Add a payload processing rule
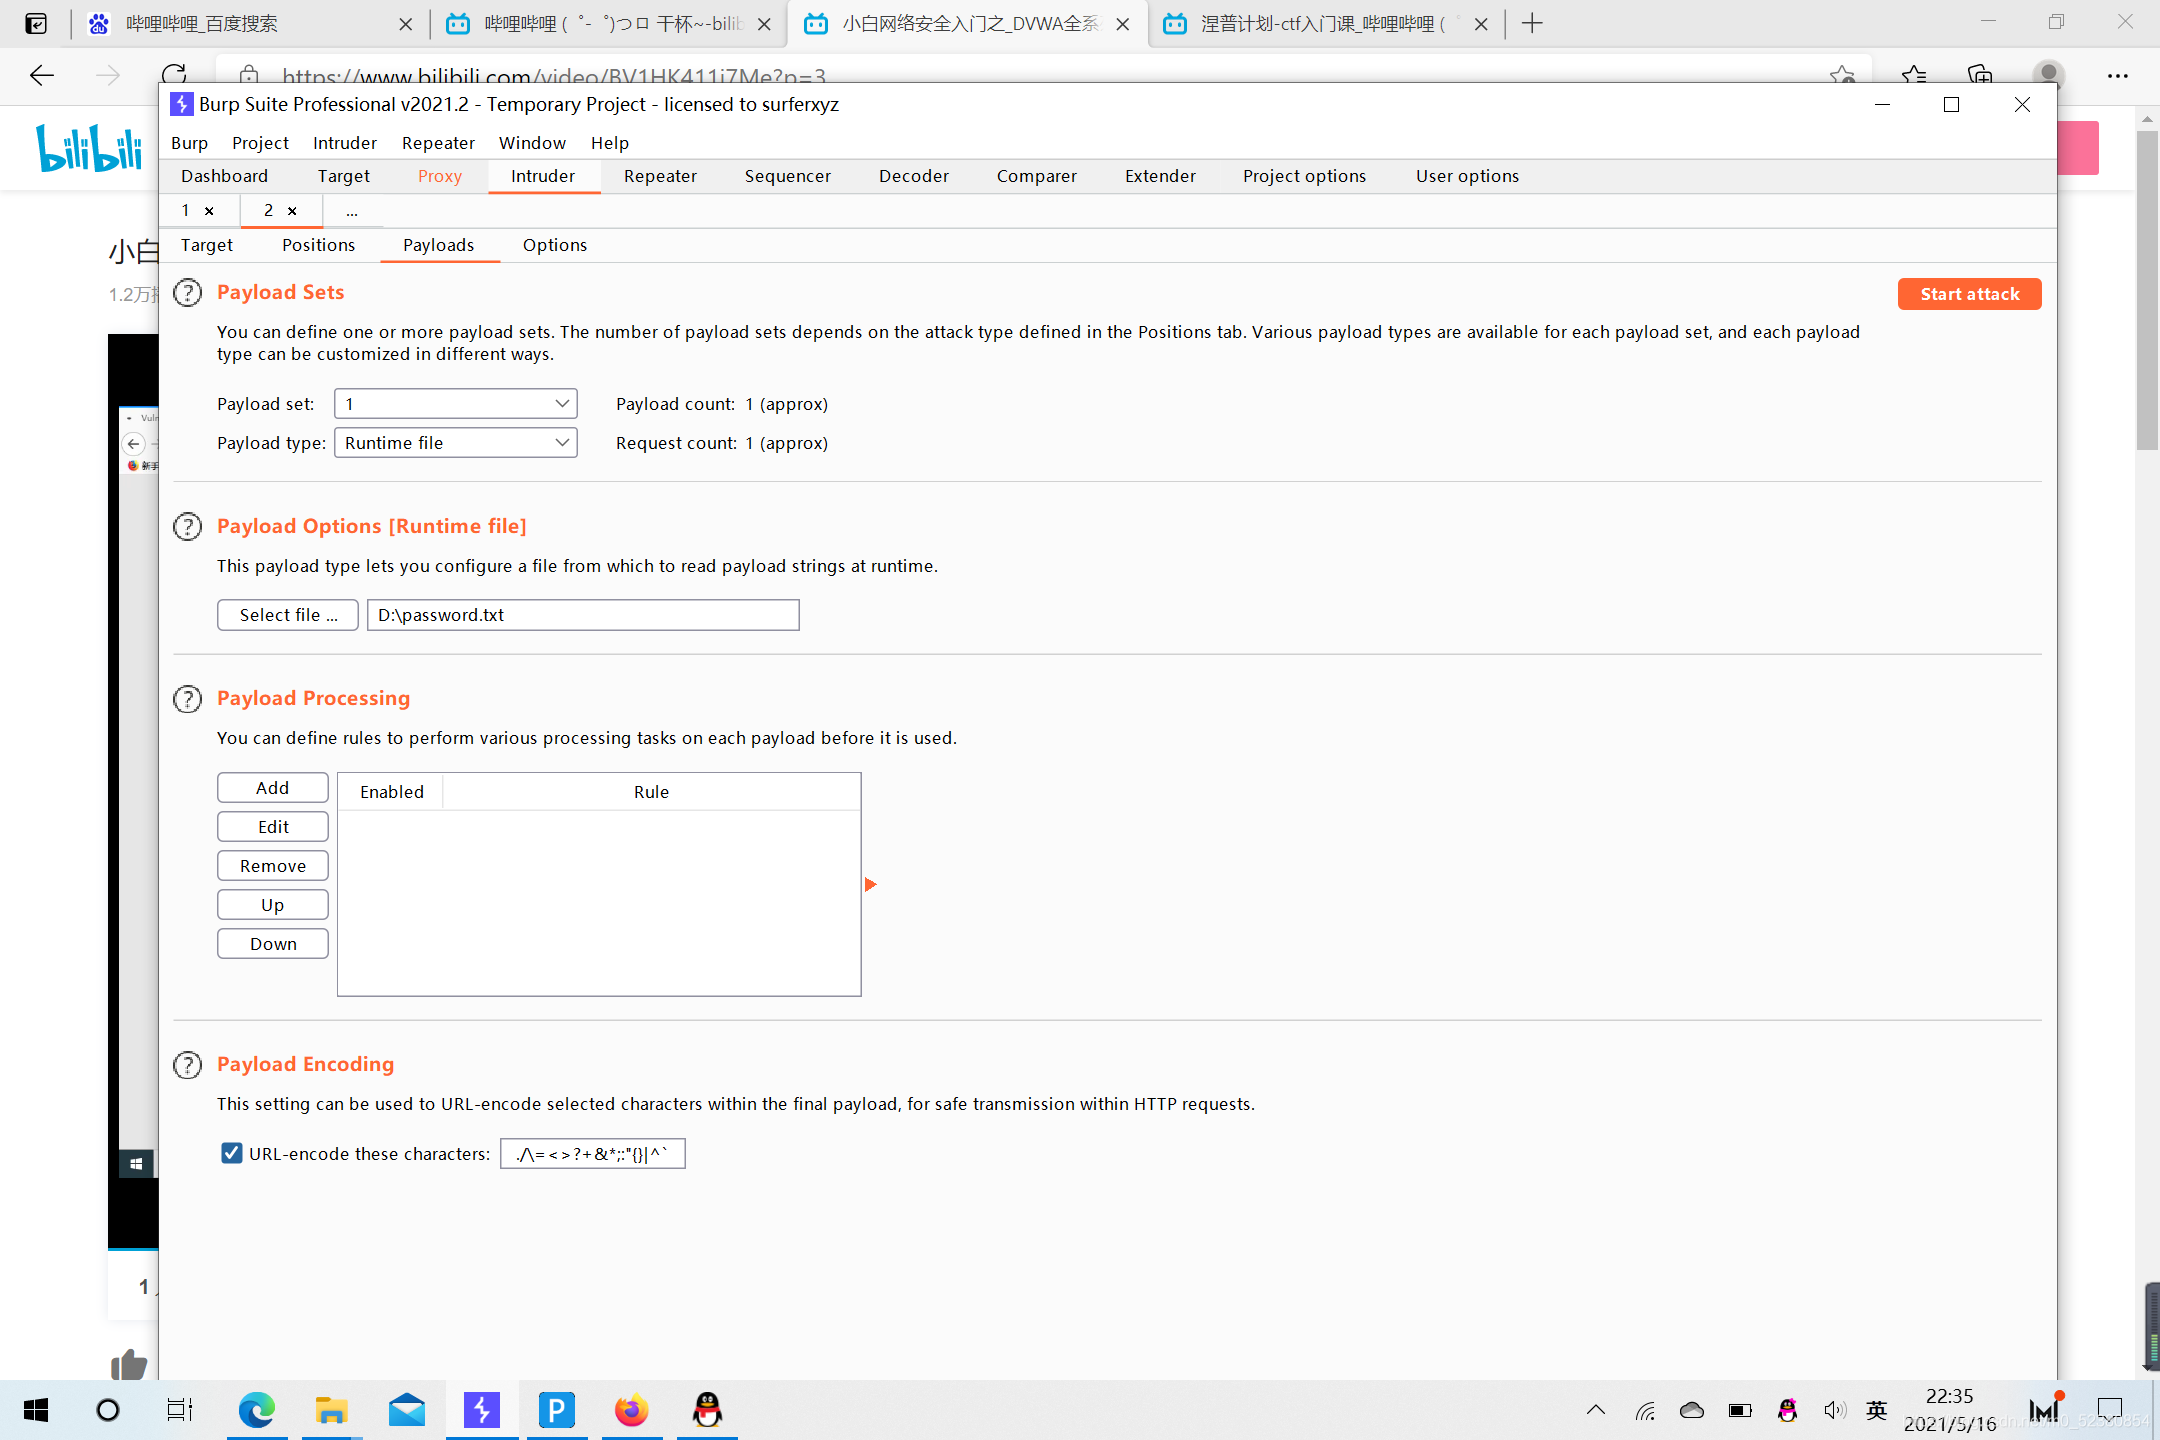The image size is (2160, 1440). pos(272,788)
